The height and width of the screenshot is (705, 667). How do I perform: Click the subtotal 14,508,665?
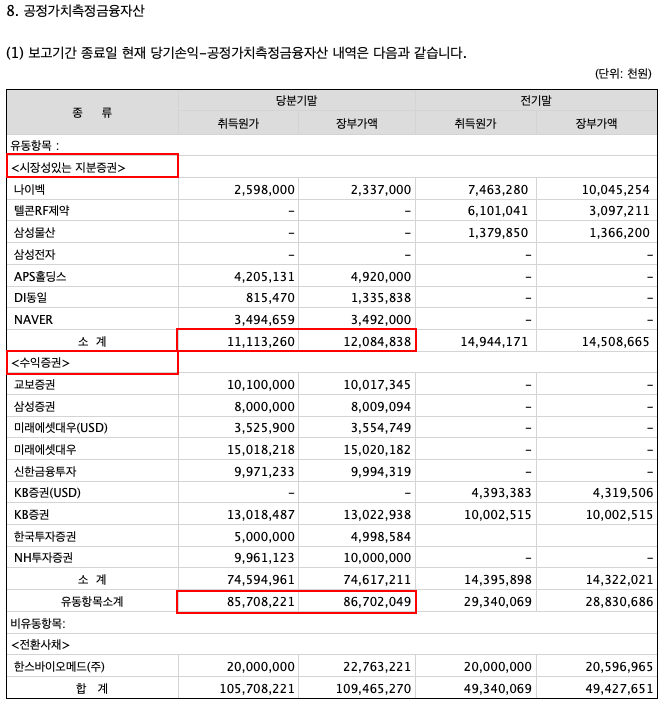(x=615, y=342)
